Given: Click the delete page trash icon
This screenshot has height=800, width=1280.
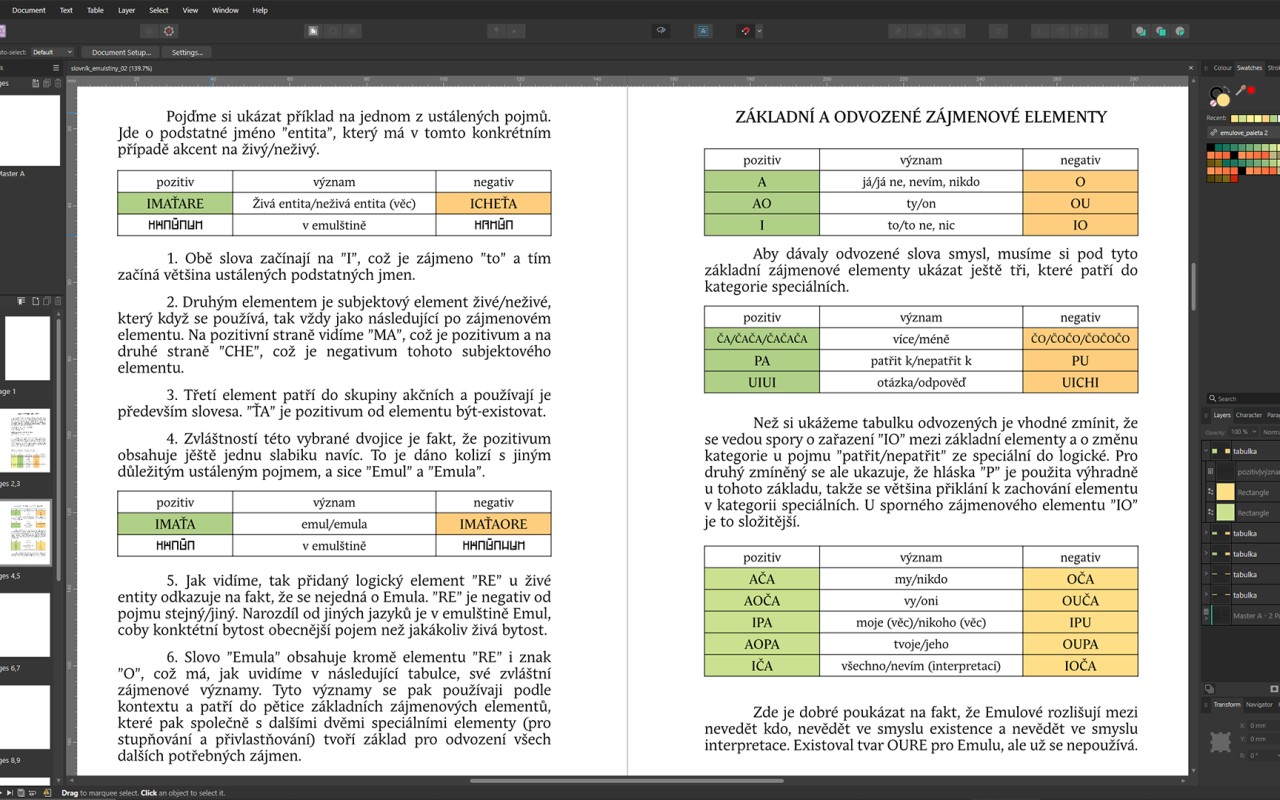Looking at the screenshot, I should (57, 301).
